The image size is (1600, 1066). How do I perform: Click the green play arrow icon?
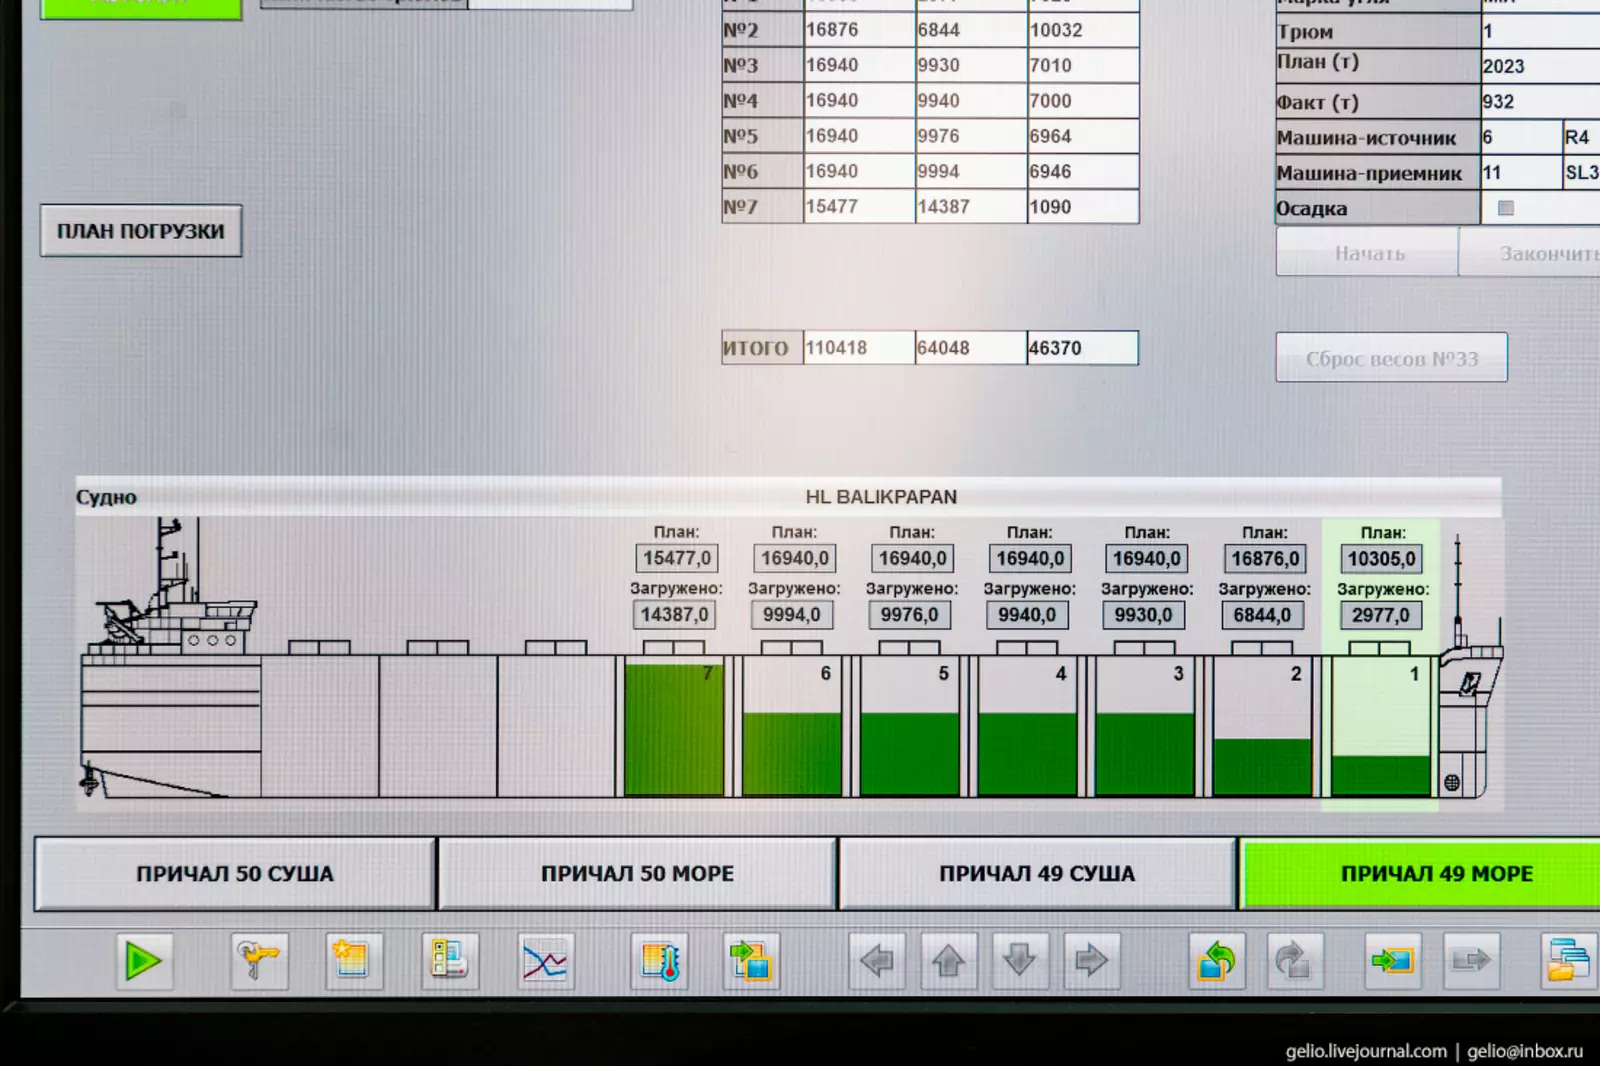point(144,962)
